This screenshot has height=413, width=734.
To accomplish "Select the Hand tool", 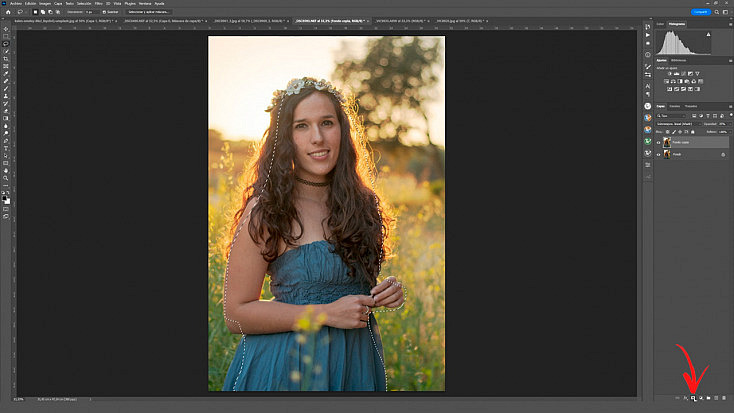I will point(6,171).
